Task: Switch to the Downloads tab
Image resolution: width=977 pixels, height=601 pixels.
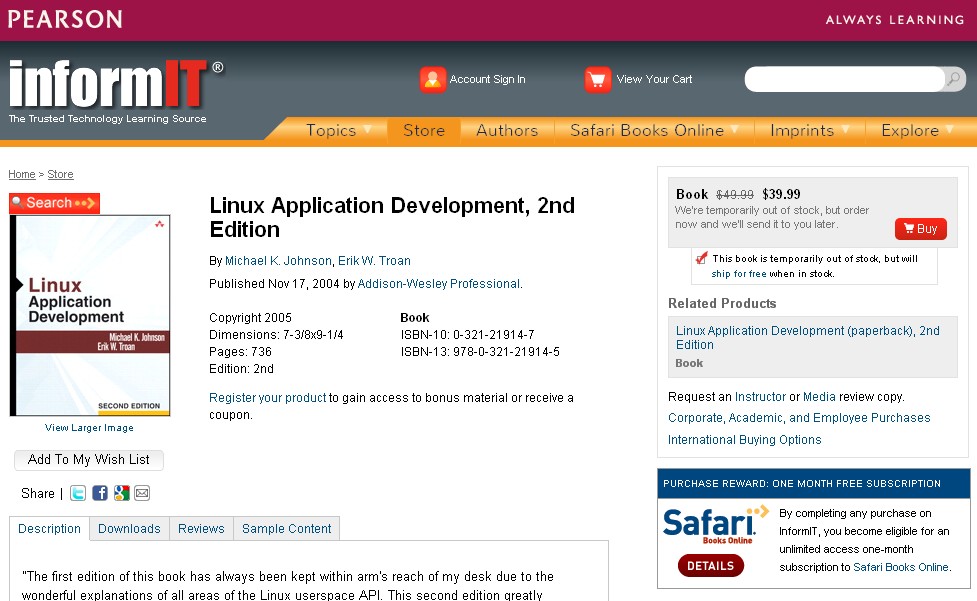Action: coord(129,529)
